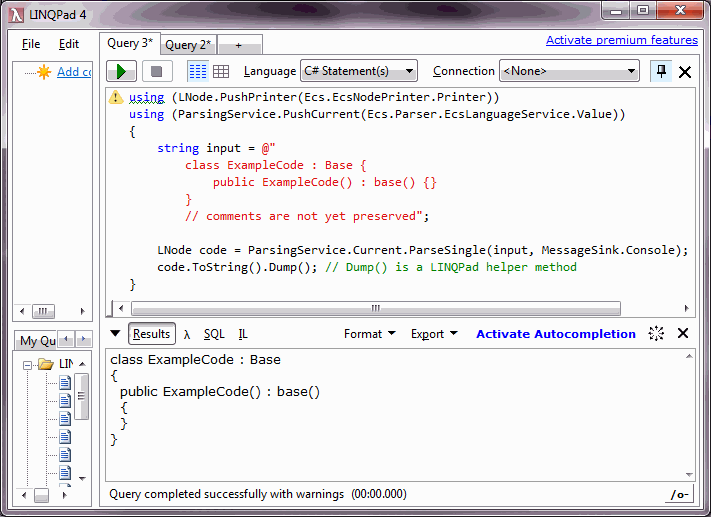711x517 pixels.
Task: Close the query with the X beside pin
Action: click(685, 72)
